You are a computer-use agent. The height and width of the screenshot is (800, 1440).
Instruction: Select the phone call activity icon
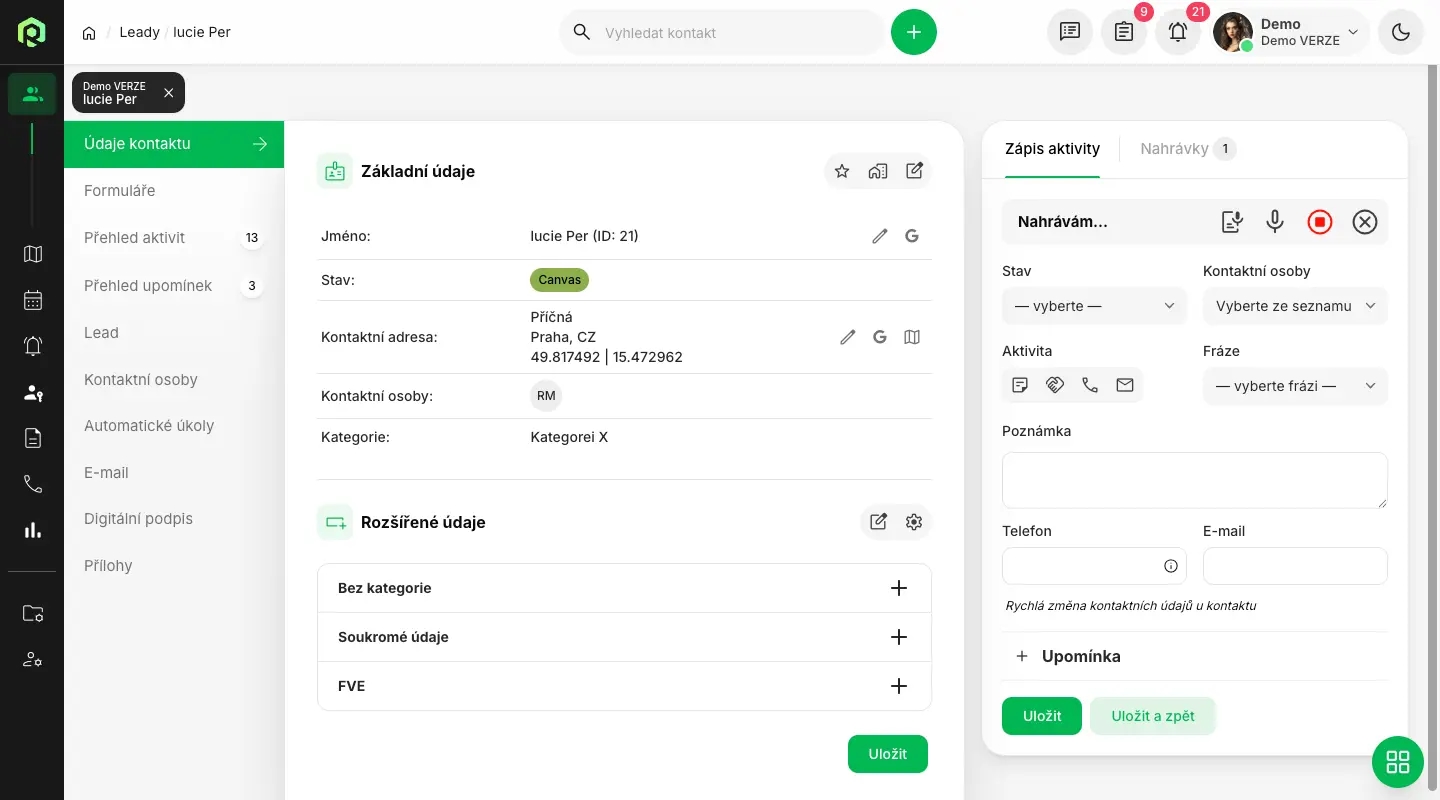pos(1090,385)
